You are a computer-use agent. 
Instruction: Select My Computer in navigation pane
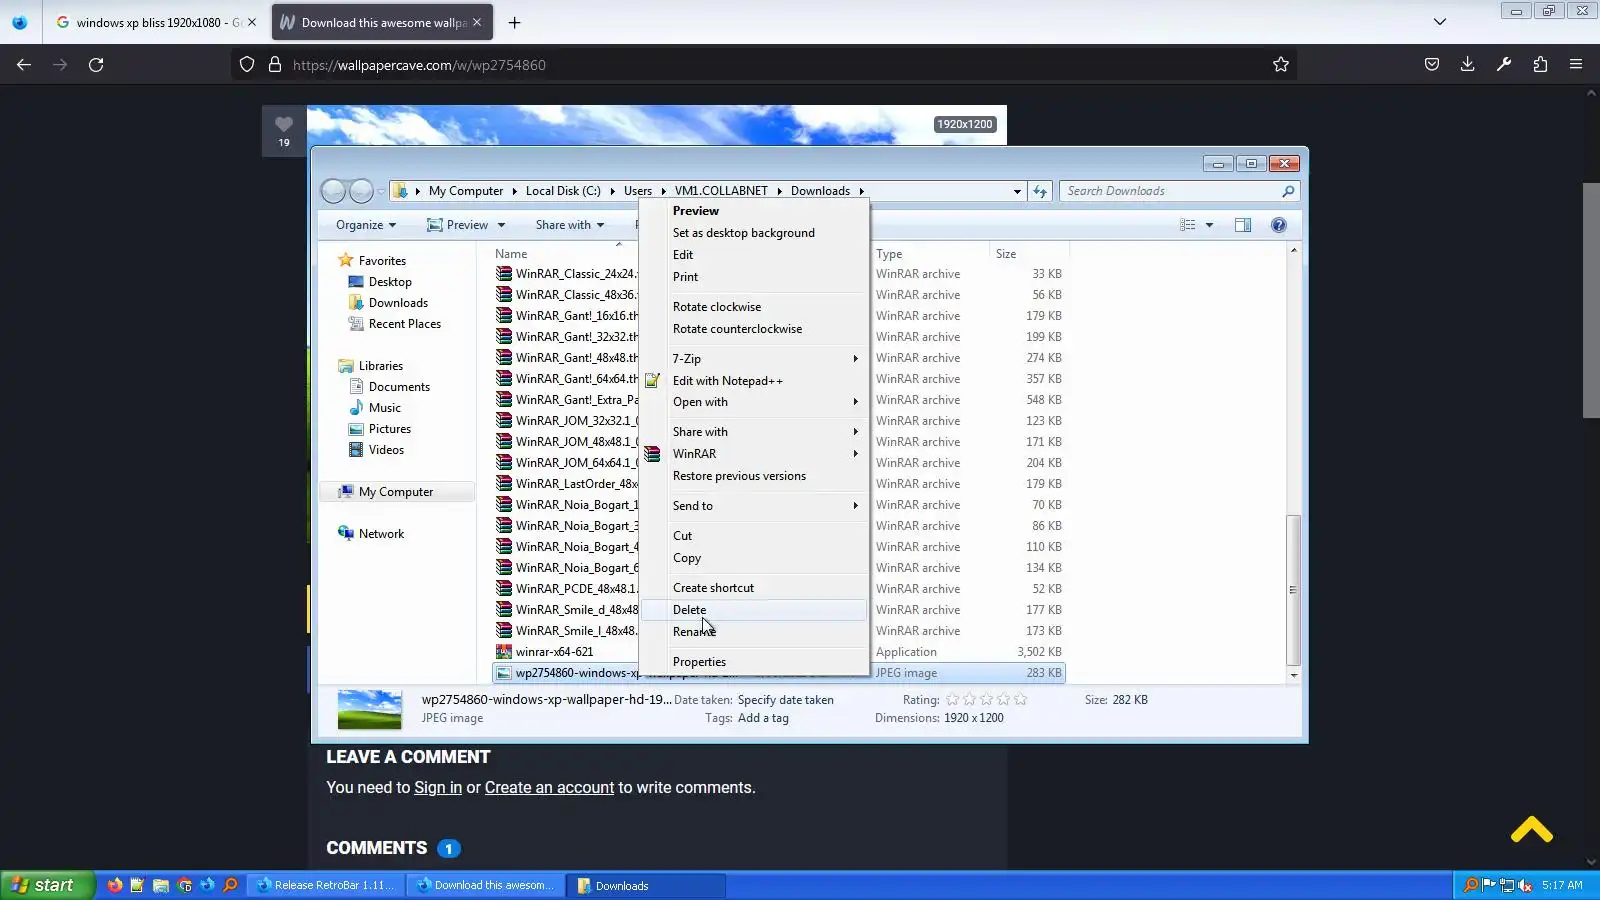click(x=396, y=492)
